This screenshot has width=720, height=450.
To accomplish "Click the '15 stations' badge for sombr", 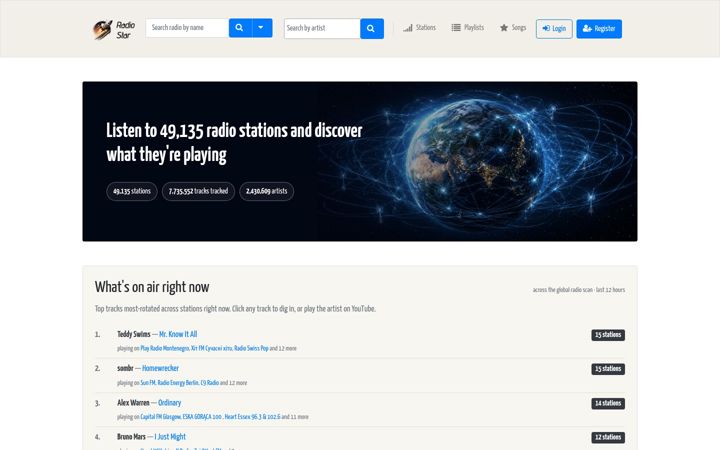I will pos(608,369).
